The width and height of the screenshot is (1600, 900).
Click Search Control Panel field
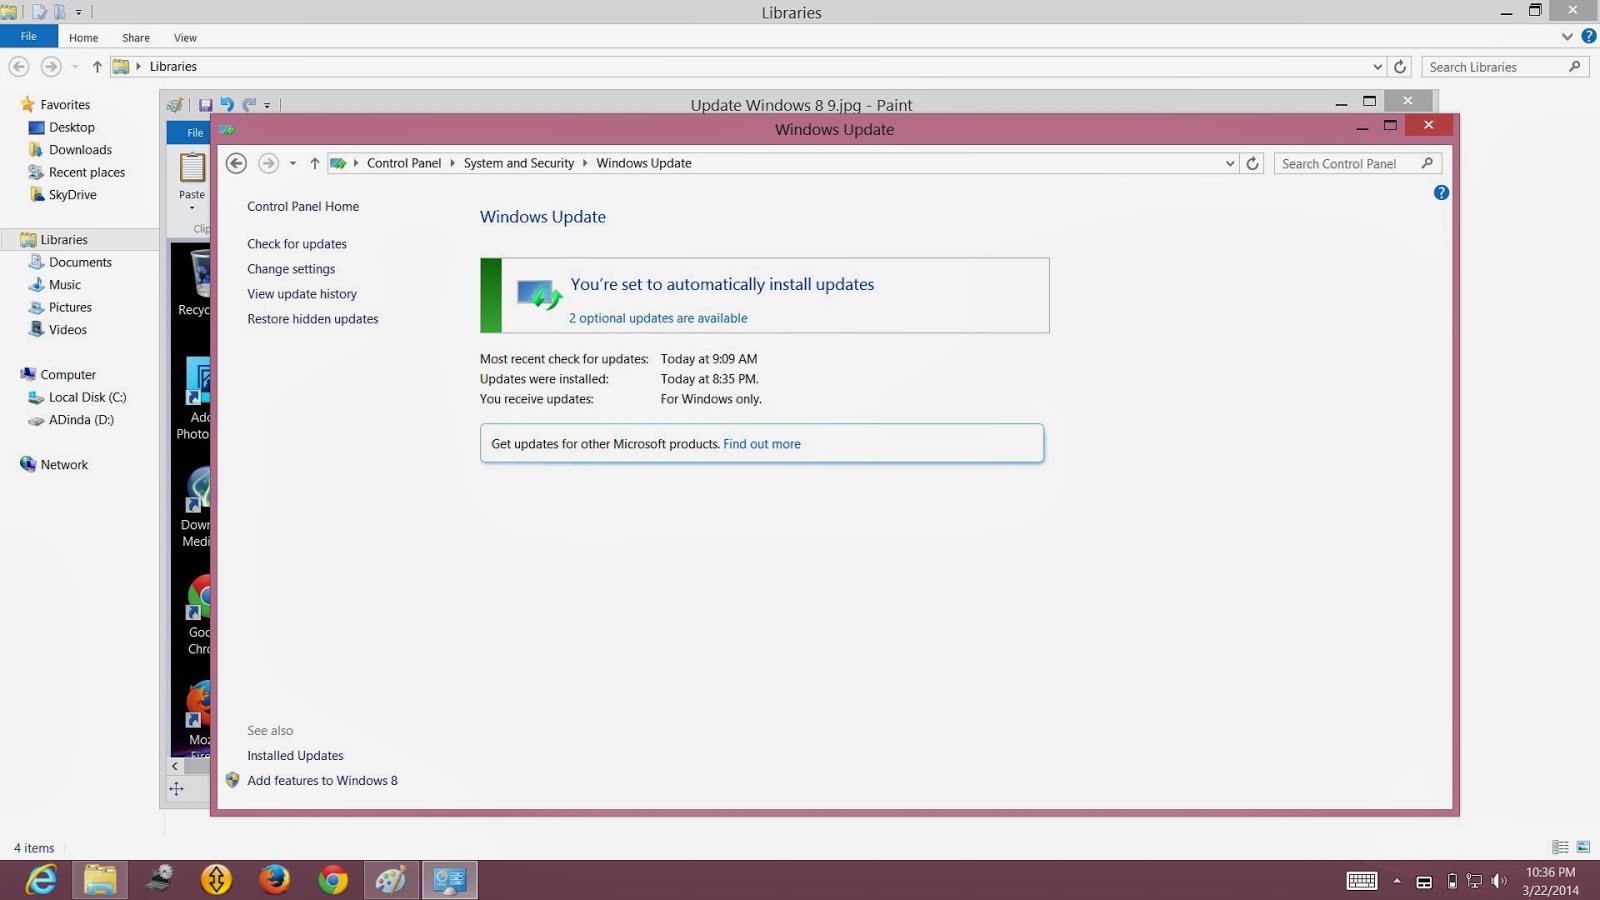(1358, 163)
